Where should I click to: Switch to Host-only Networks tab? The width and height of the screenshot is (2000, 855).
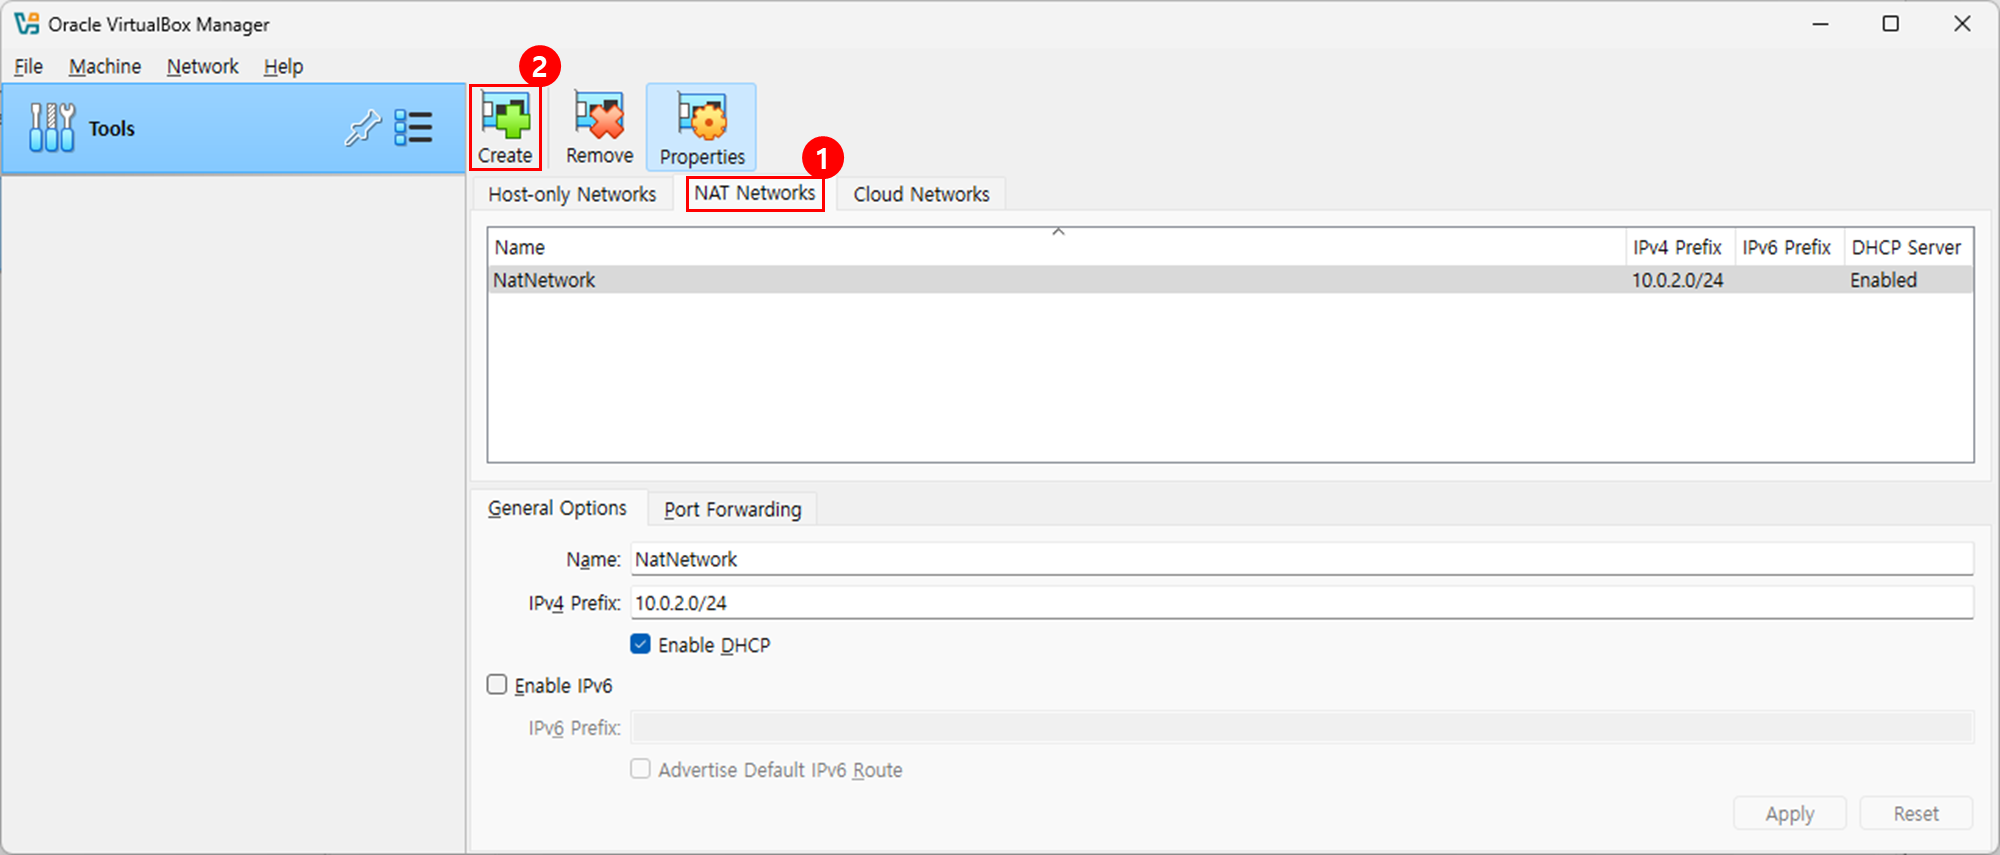coord(572,194)
